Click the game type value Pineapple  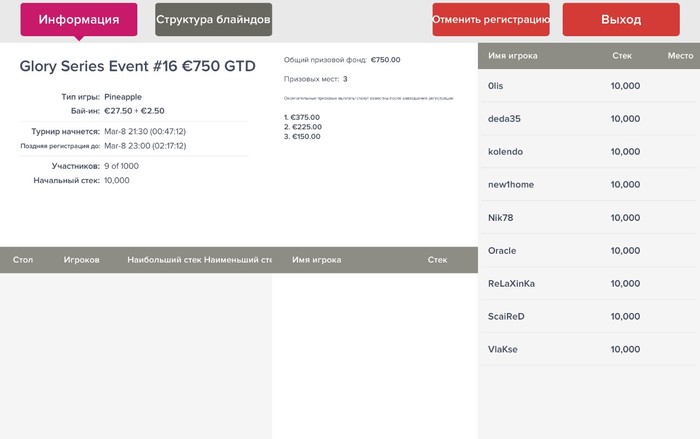(123, 97)
